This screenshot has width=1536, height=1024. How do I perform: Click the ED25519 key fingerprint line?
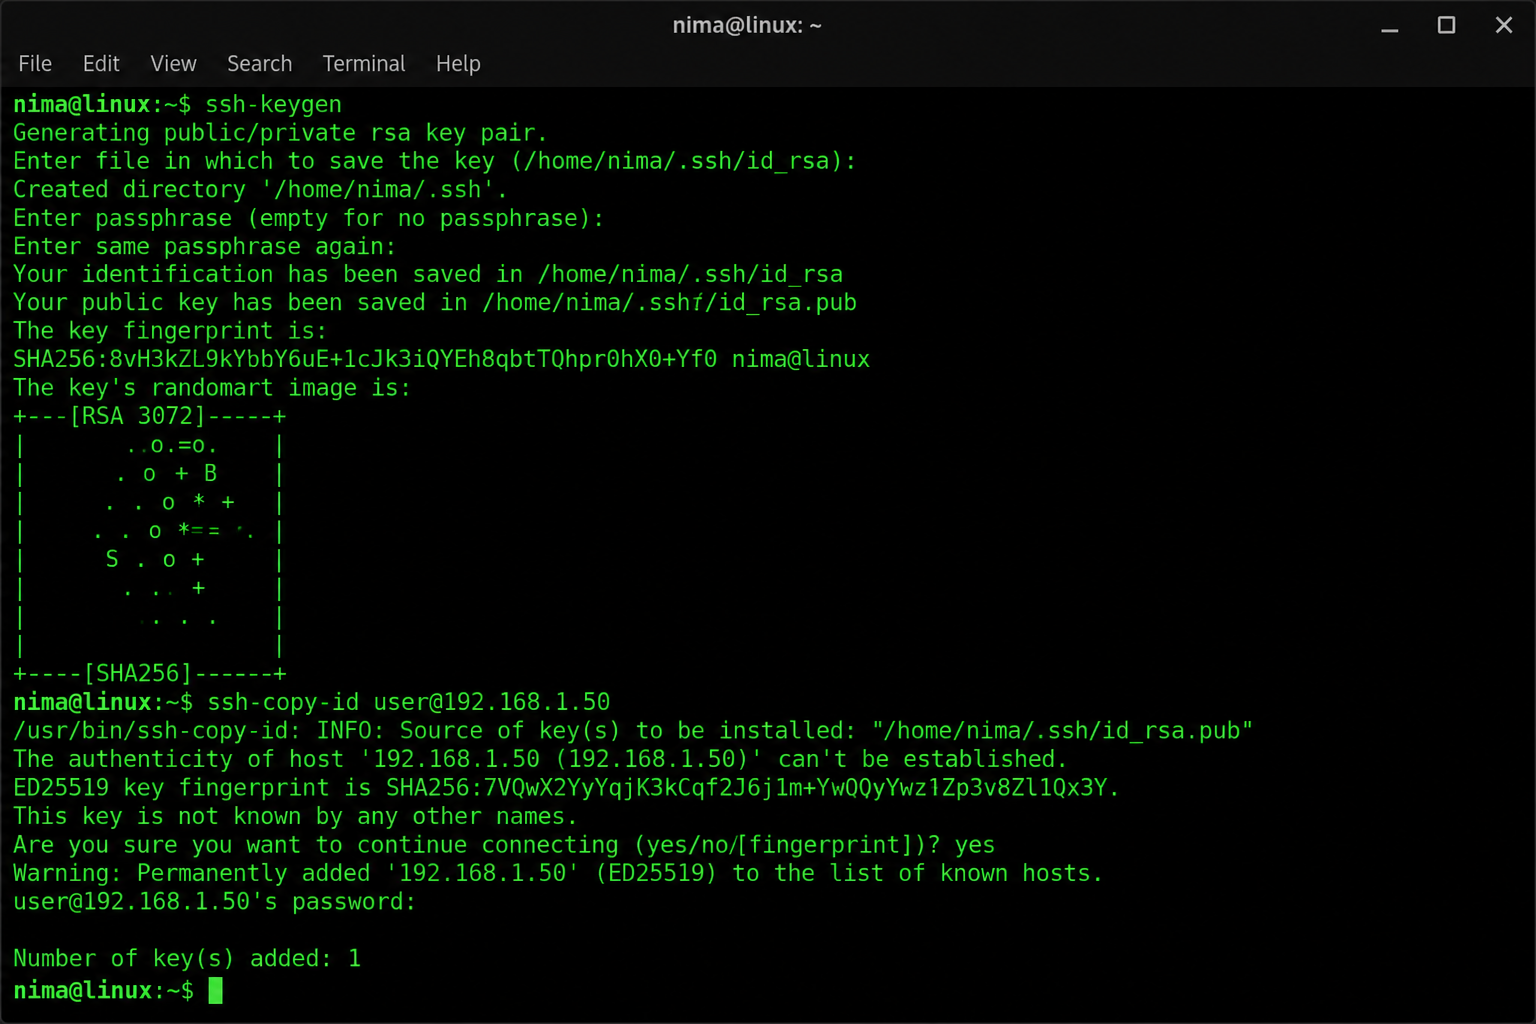point(566,788)
